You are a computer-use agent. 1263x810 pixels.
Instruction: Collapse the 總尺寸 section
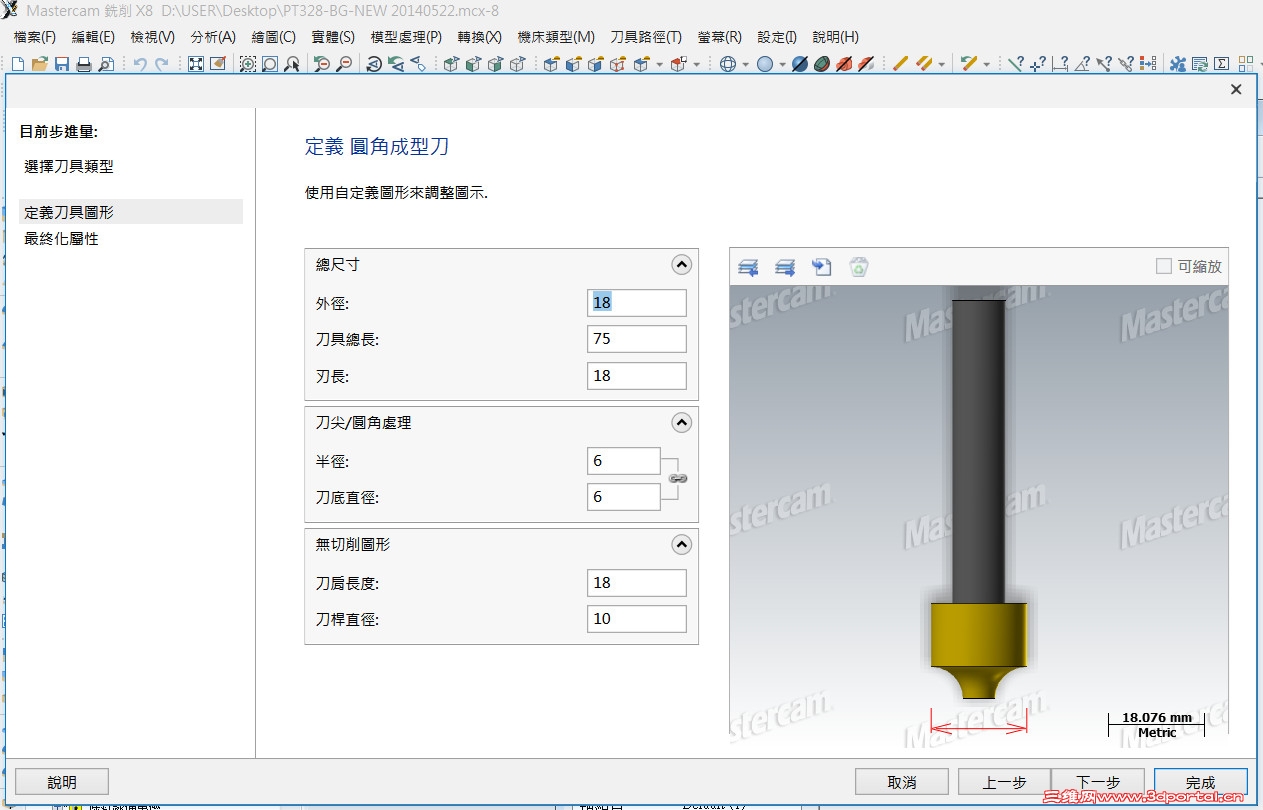[x=681, y=265]
